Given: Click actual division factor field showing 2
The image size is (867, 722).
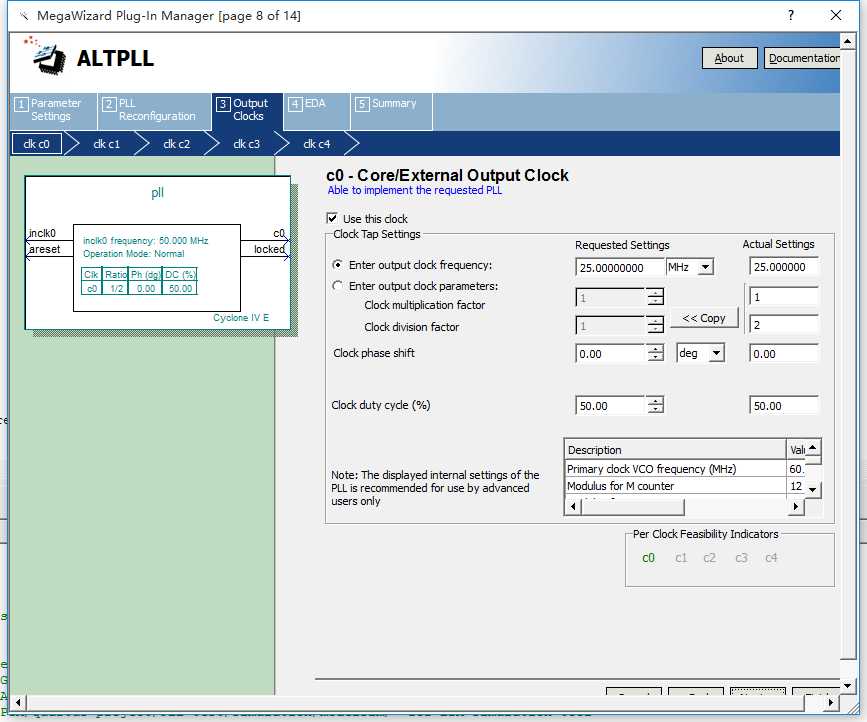Looking at the screenshot, I should click(784, 325).
